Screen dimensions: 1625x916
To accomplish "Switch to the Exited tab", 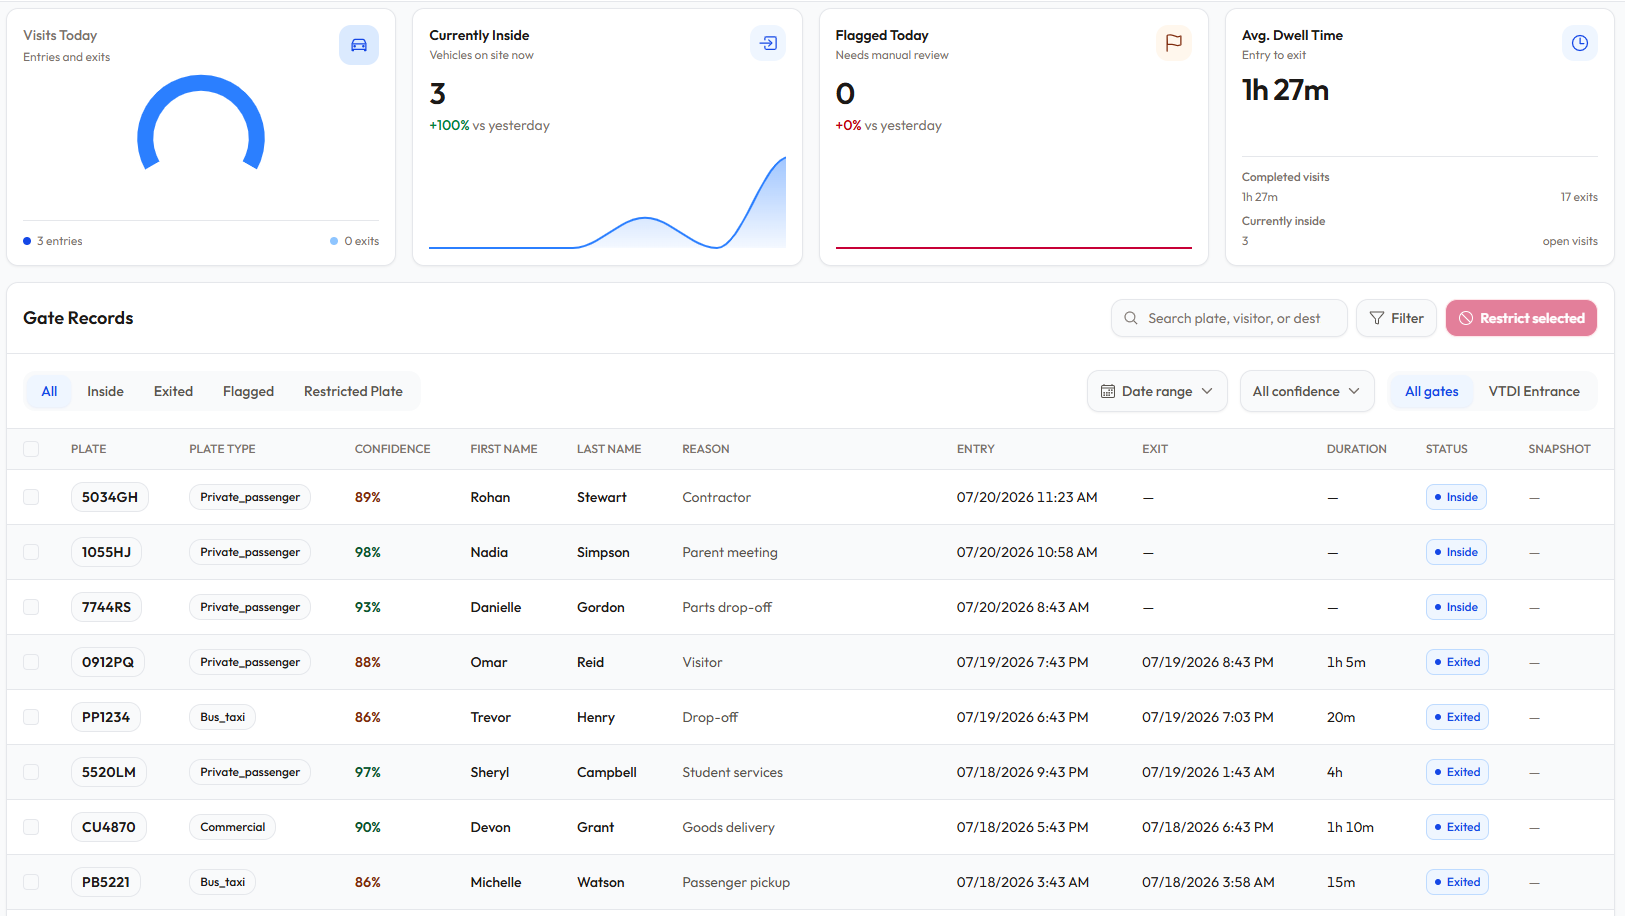I will point(173,391).
